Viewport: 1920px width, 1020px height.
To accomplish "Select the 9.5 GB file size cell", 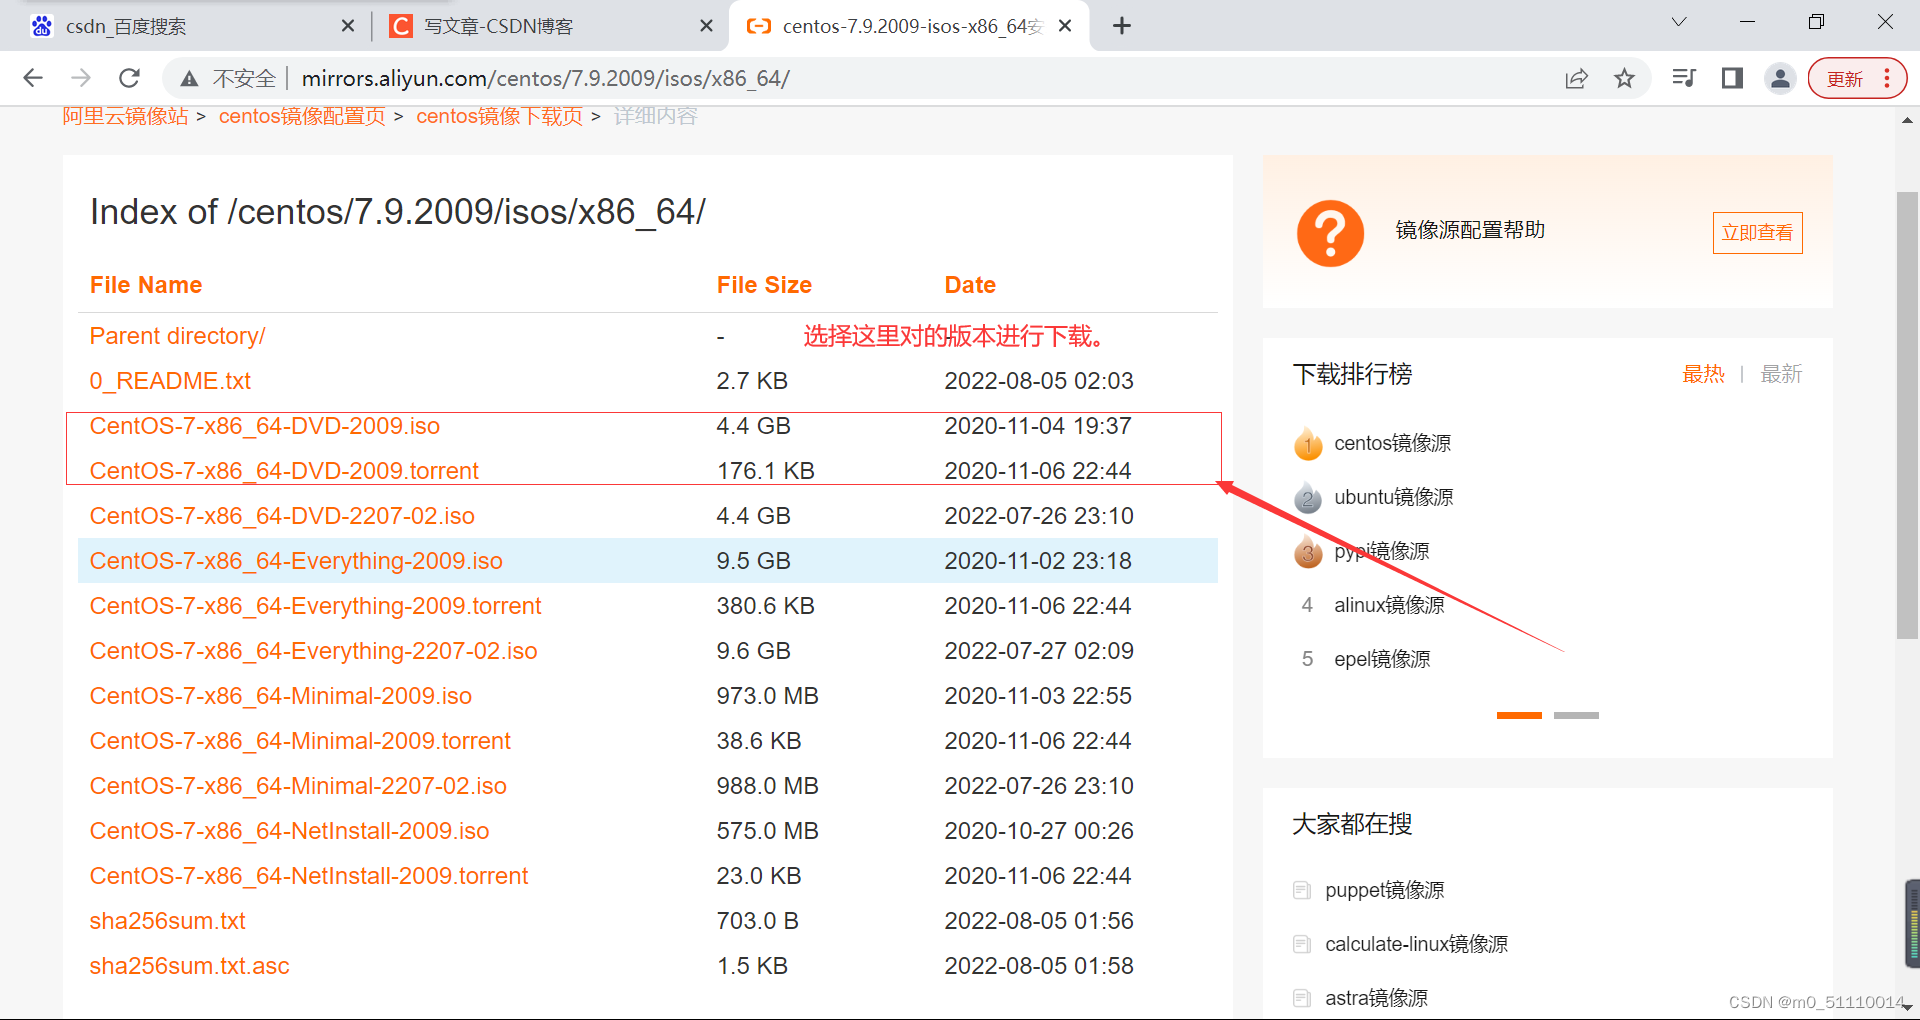I will [753, 561].
